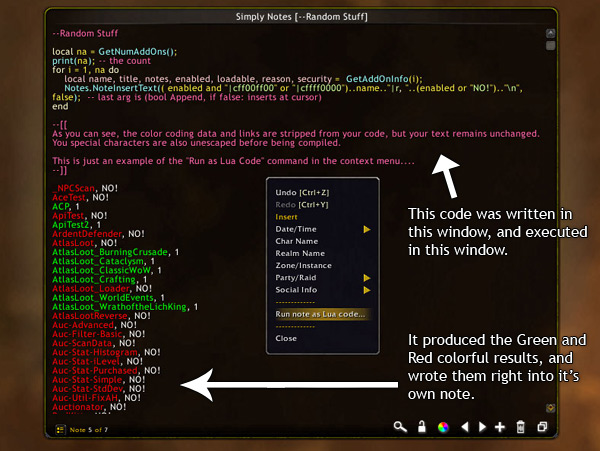This screenshot has height=451, width=600.
Task: Click the for i = 1, na do line
Action: click(x=85, y=70)
